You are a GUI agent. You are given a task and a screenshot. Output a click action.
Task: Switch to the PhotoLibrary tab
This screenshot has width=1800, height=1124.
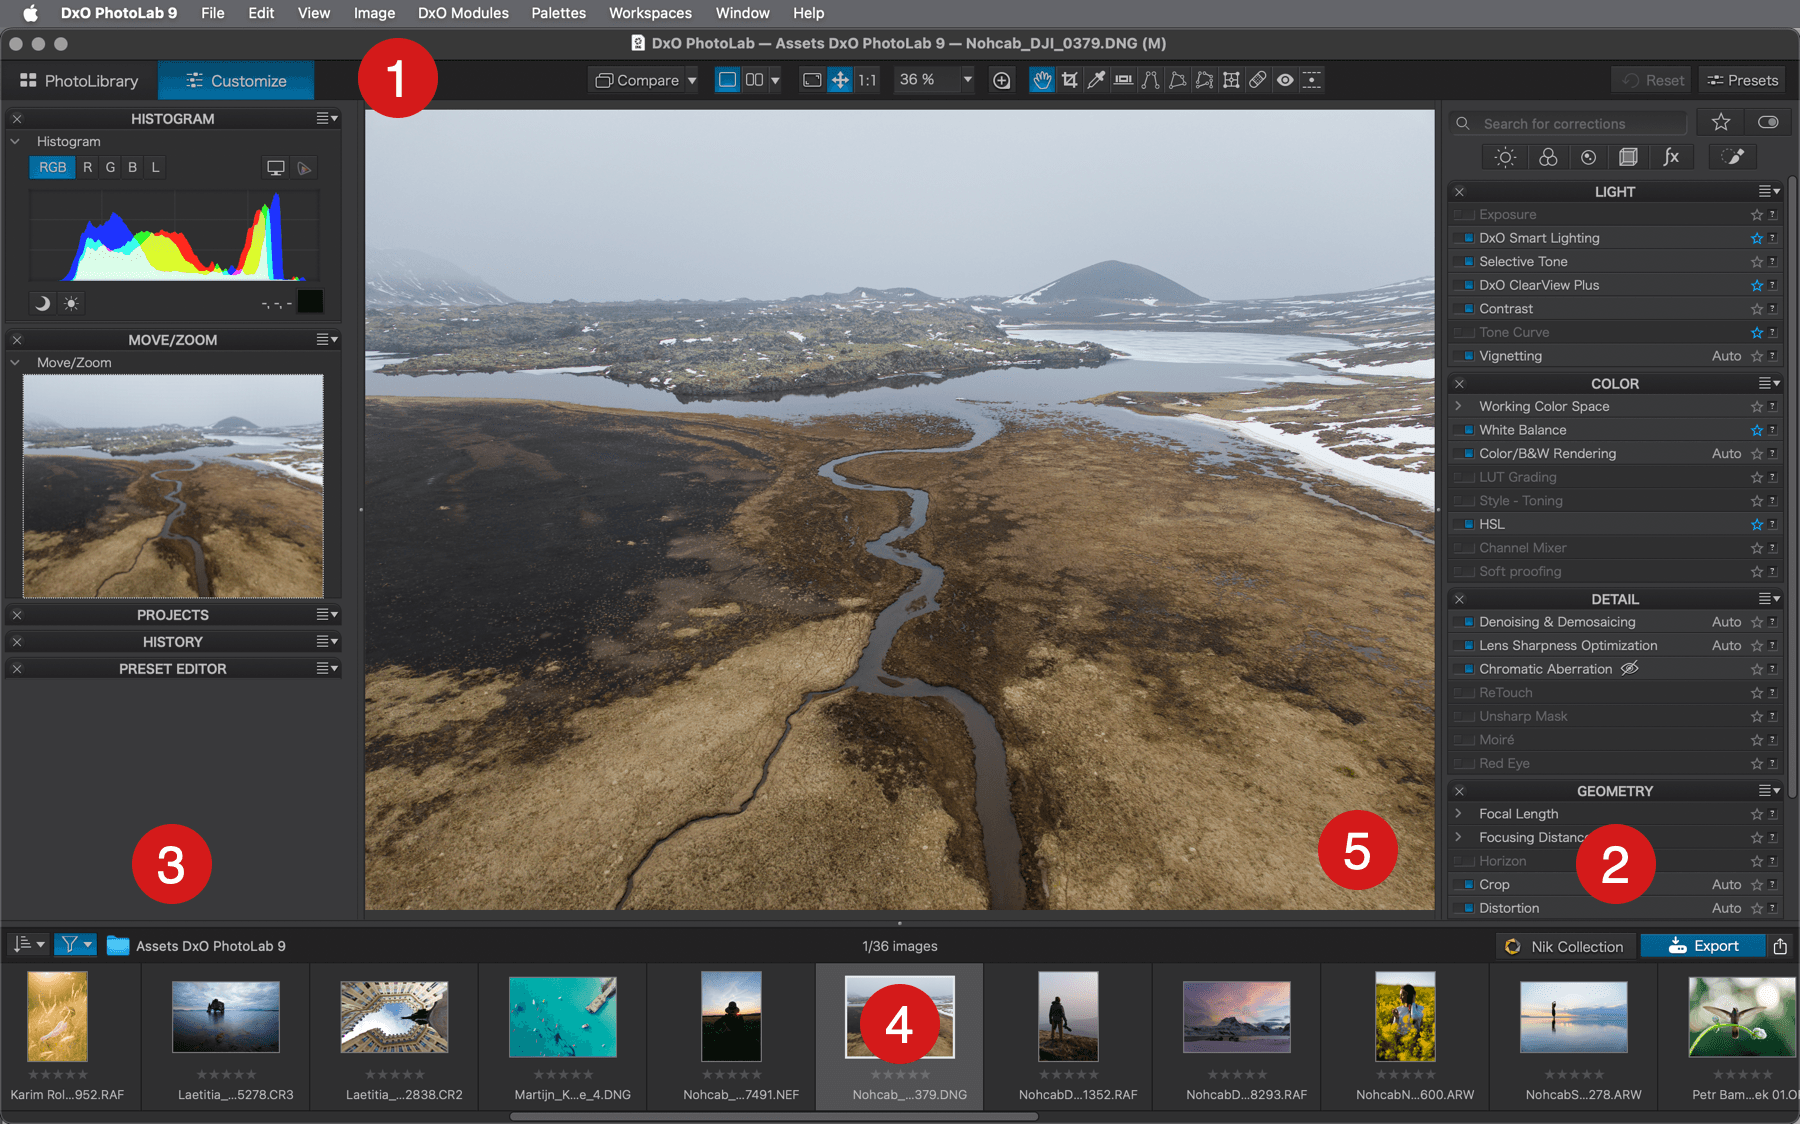point(79,81)
